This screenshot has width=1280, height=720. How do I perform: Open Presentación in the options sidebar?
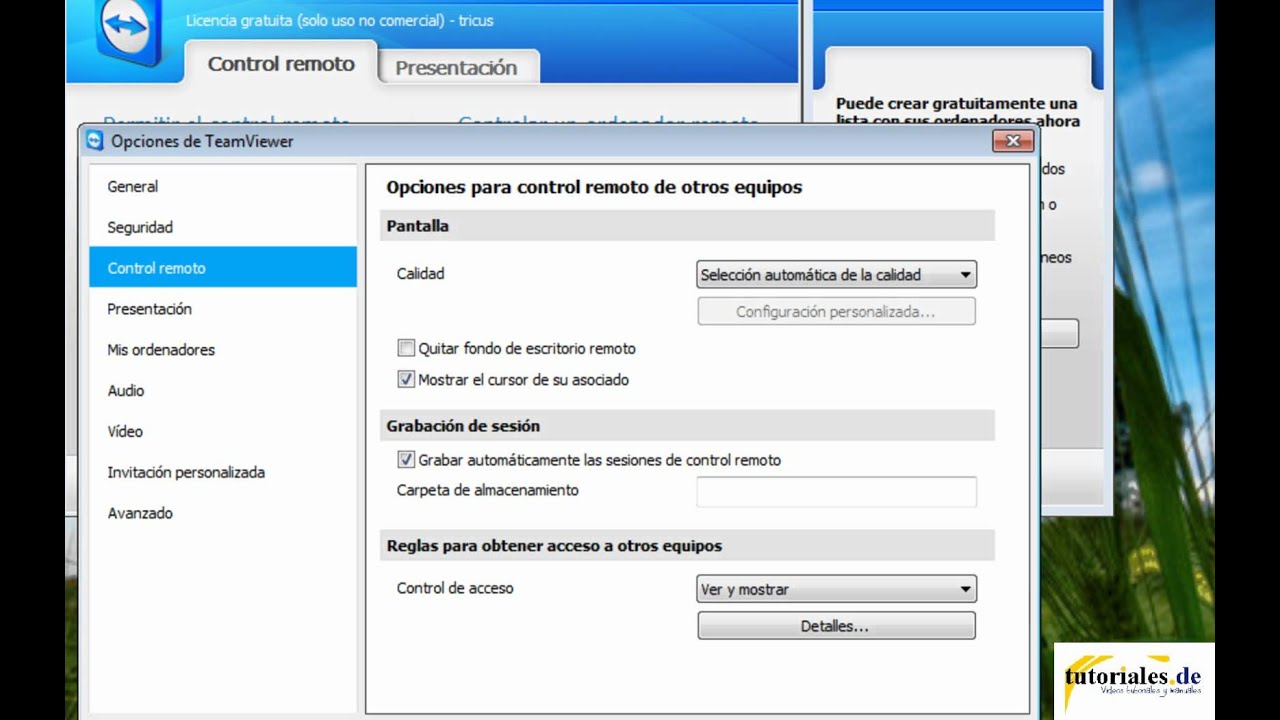[223, 309]
